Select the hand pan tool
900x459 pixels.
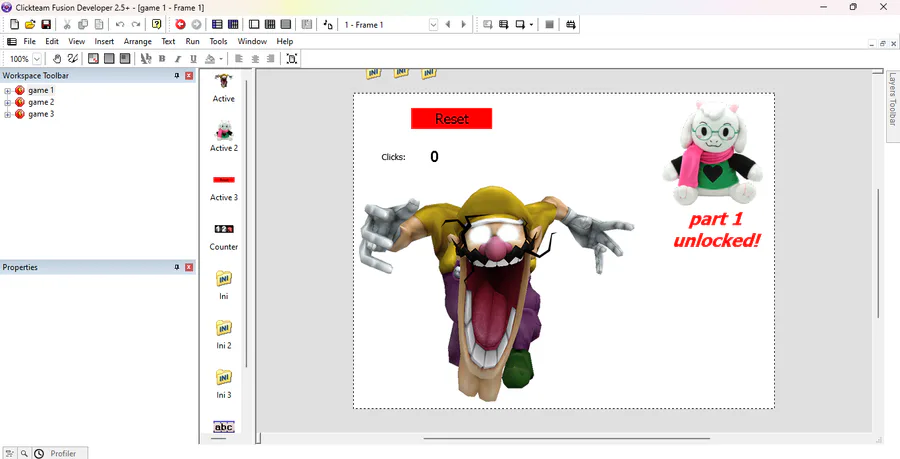[57, 59]
